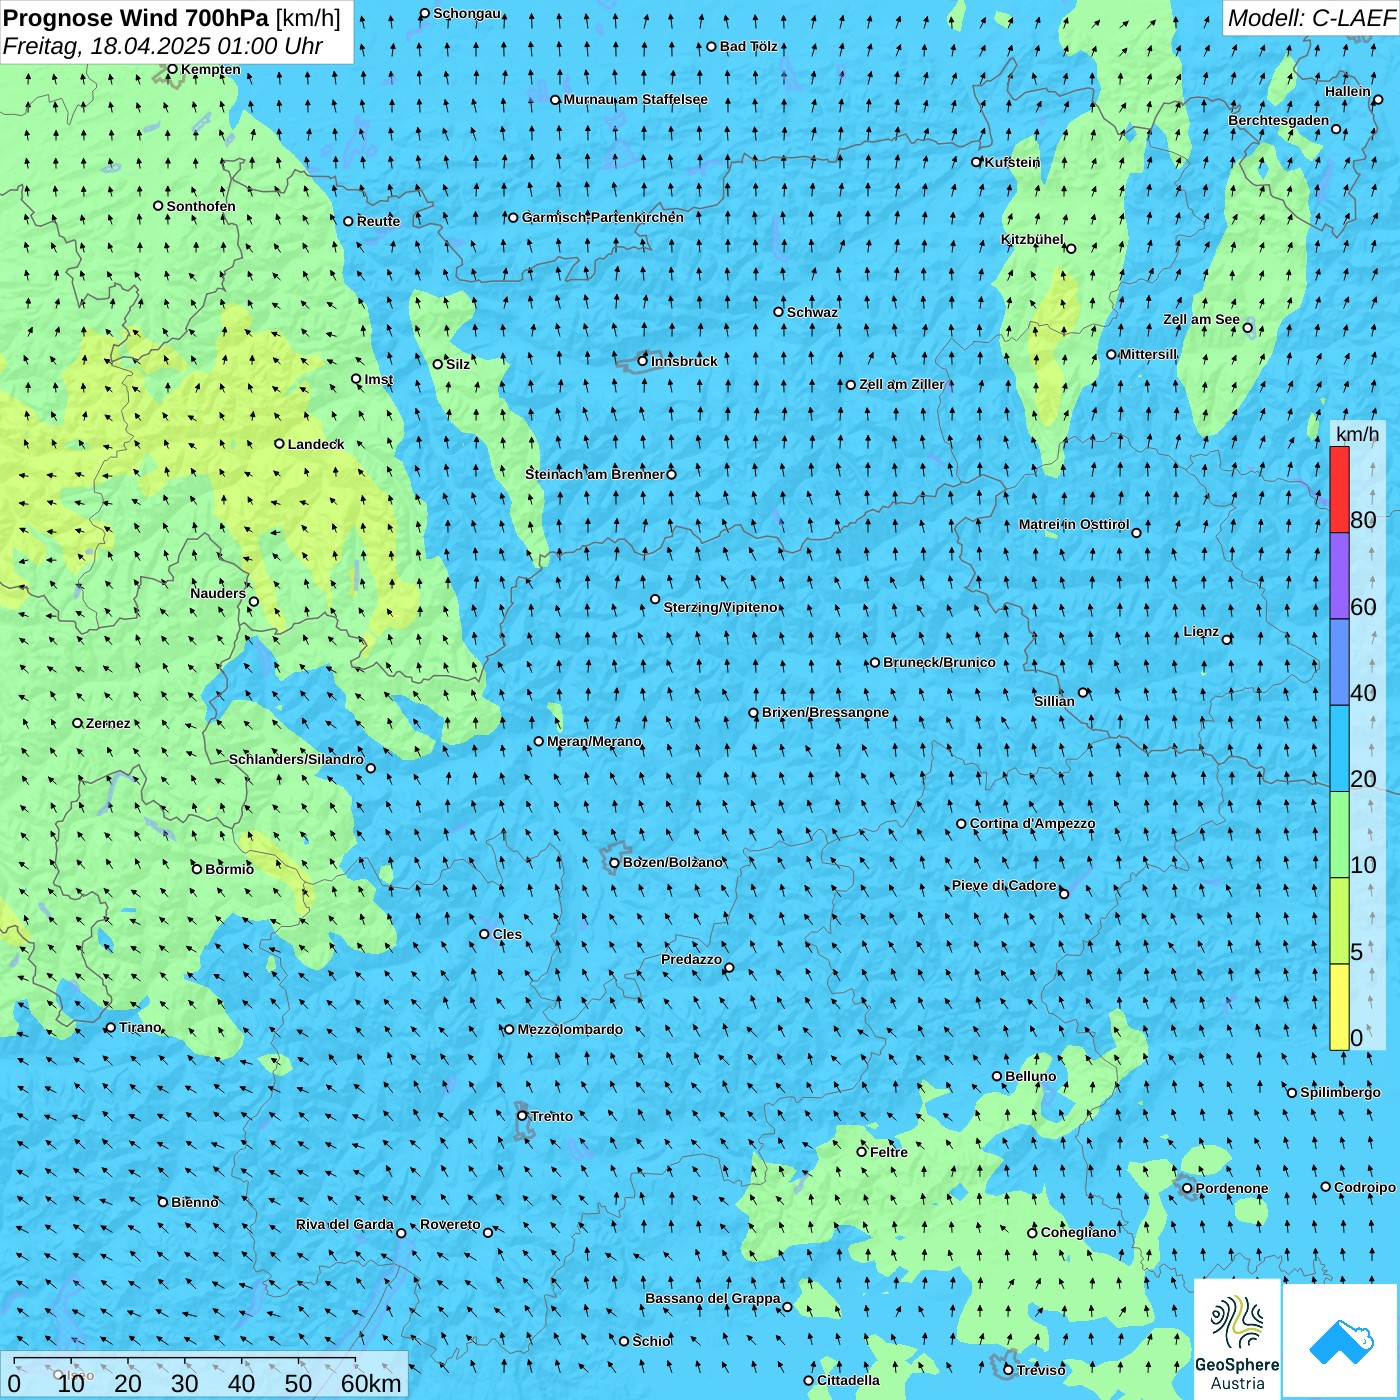Click the 'Berchtesgaden' label
The width and height of the screenshot is (1400, 1400).
point(1279,120)
